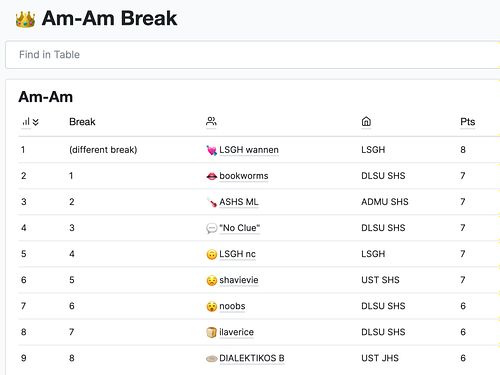Click the lips emoji next to bookworms
500x375 pixels.
[x=212, y=176]
